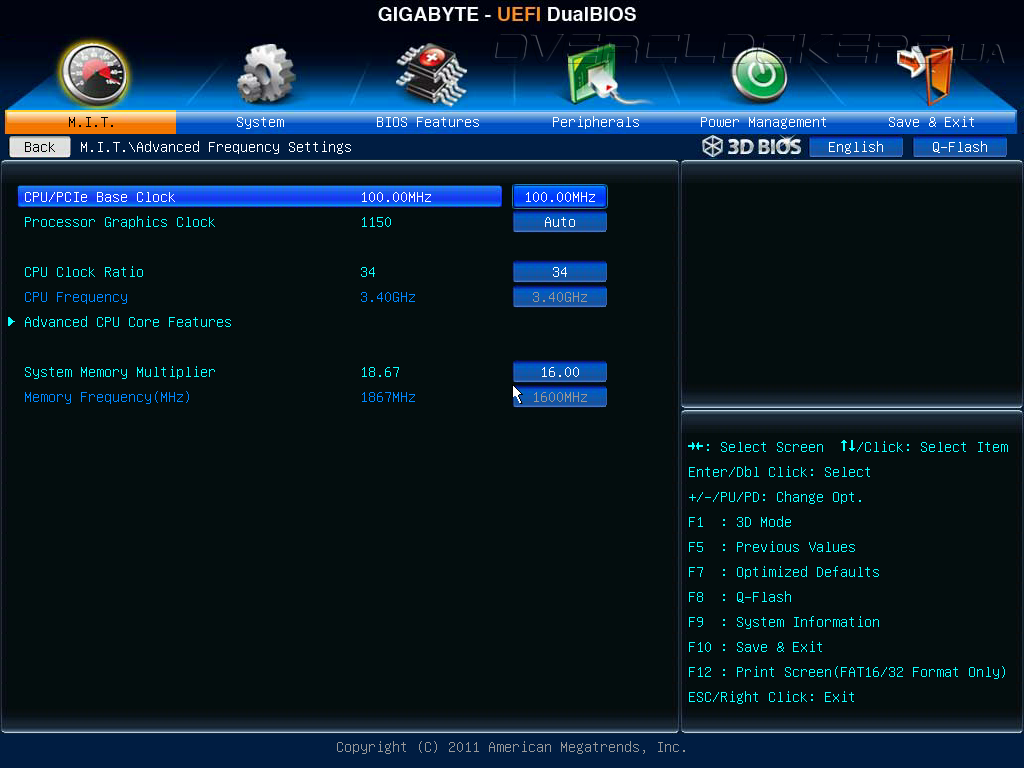This screenshot has width=1024, height=768.
Task: Expand Advanced CPU Core Features submenu
Action: [128, 322]
